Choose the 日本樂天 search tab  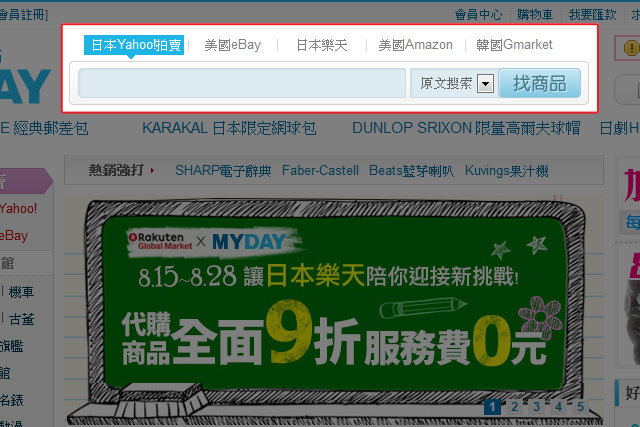[x=321, y=45]
